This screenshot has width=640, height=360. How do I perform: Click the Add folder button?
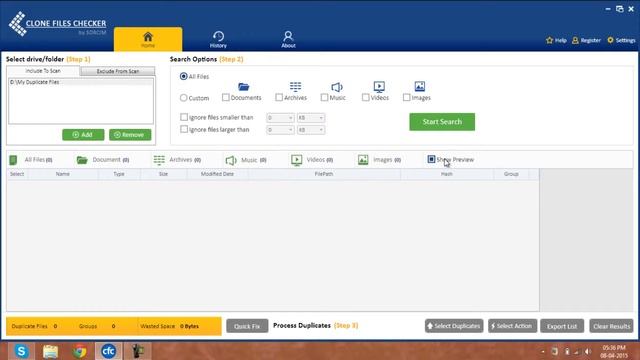[x=83, y=135]
